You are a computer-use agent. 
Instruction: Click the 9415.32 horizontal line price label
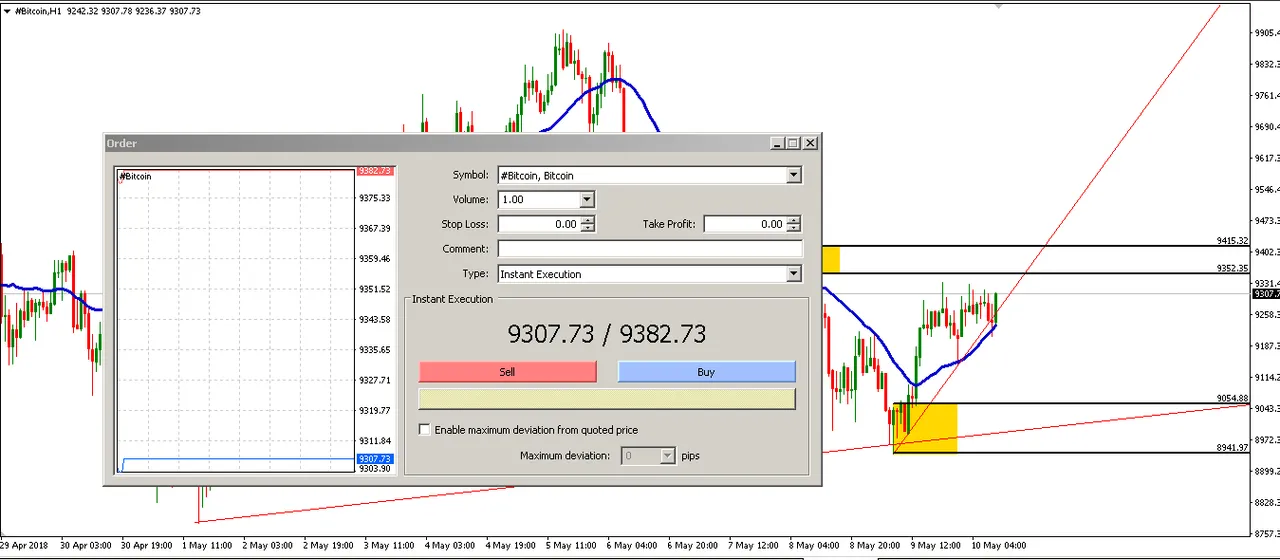(x=1233, y=240)
